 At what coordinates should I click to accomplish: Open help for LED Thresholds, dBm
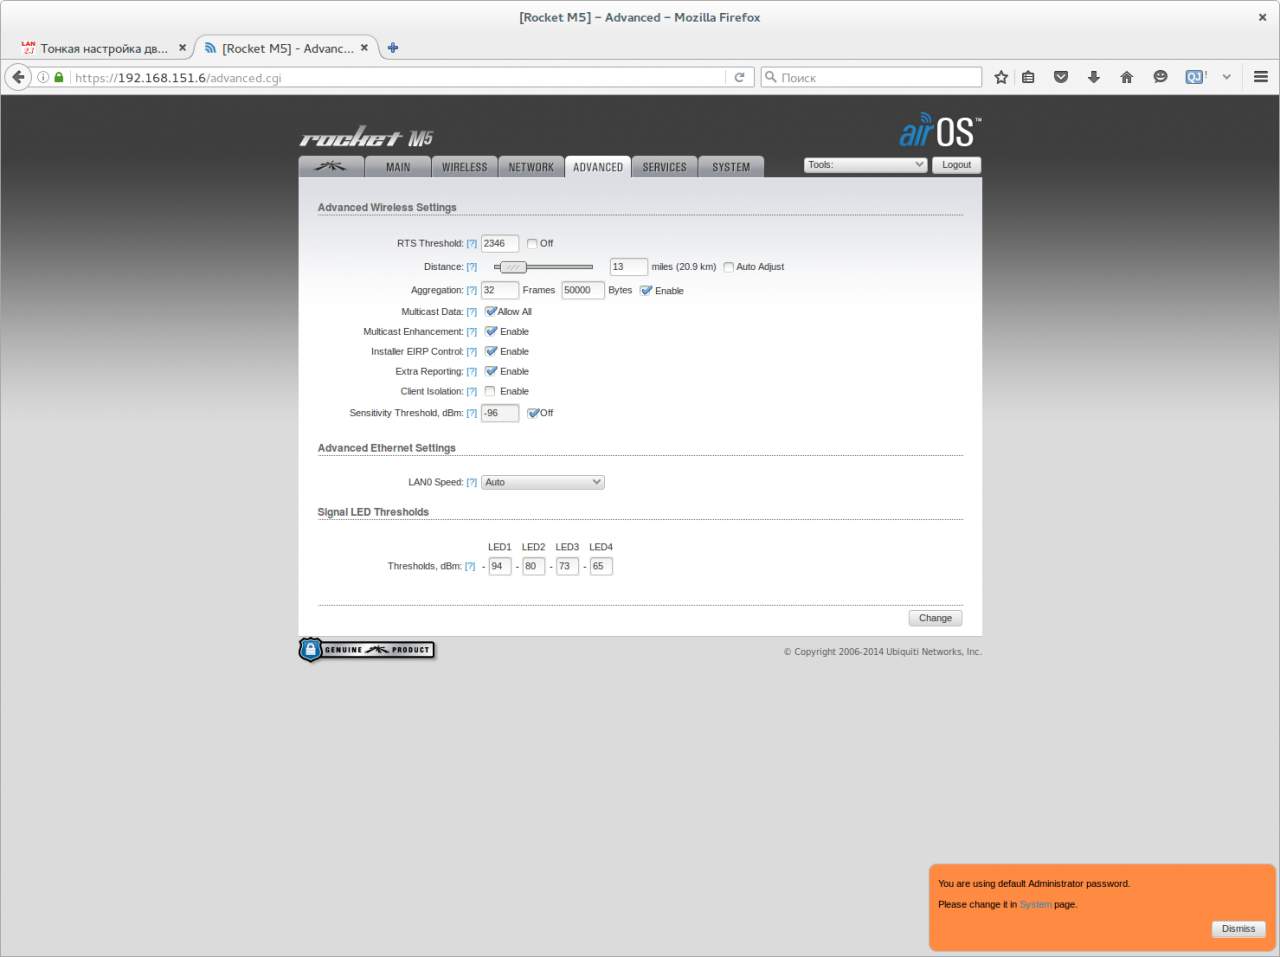pyautogui.click(x=470, y=567)
